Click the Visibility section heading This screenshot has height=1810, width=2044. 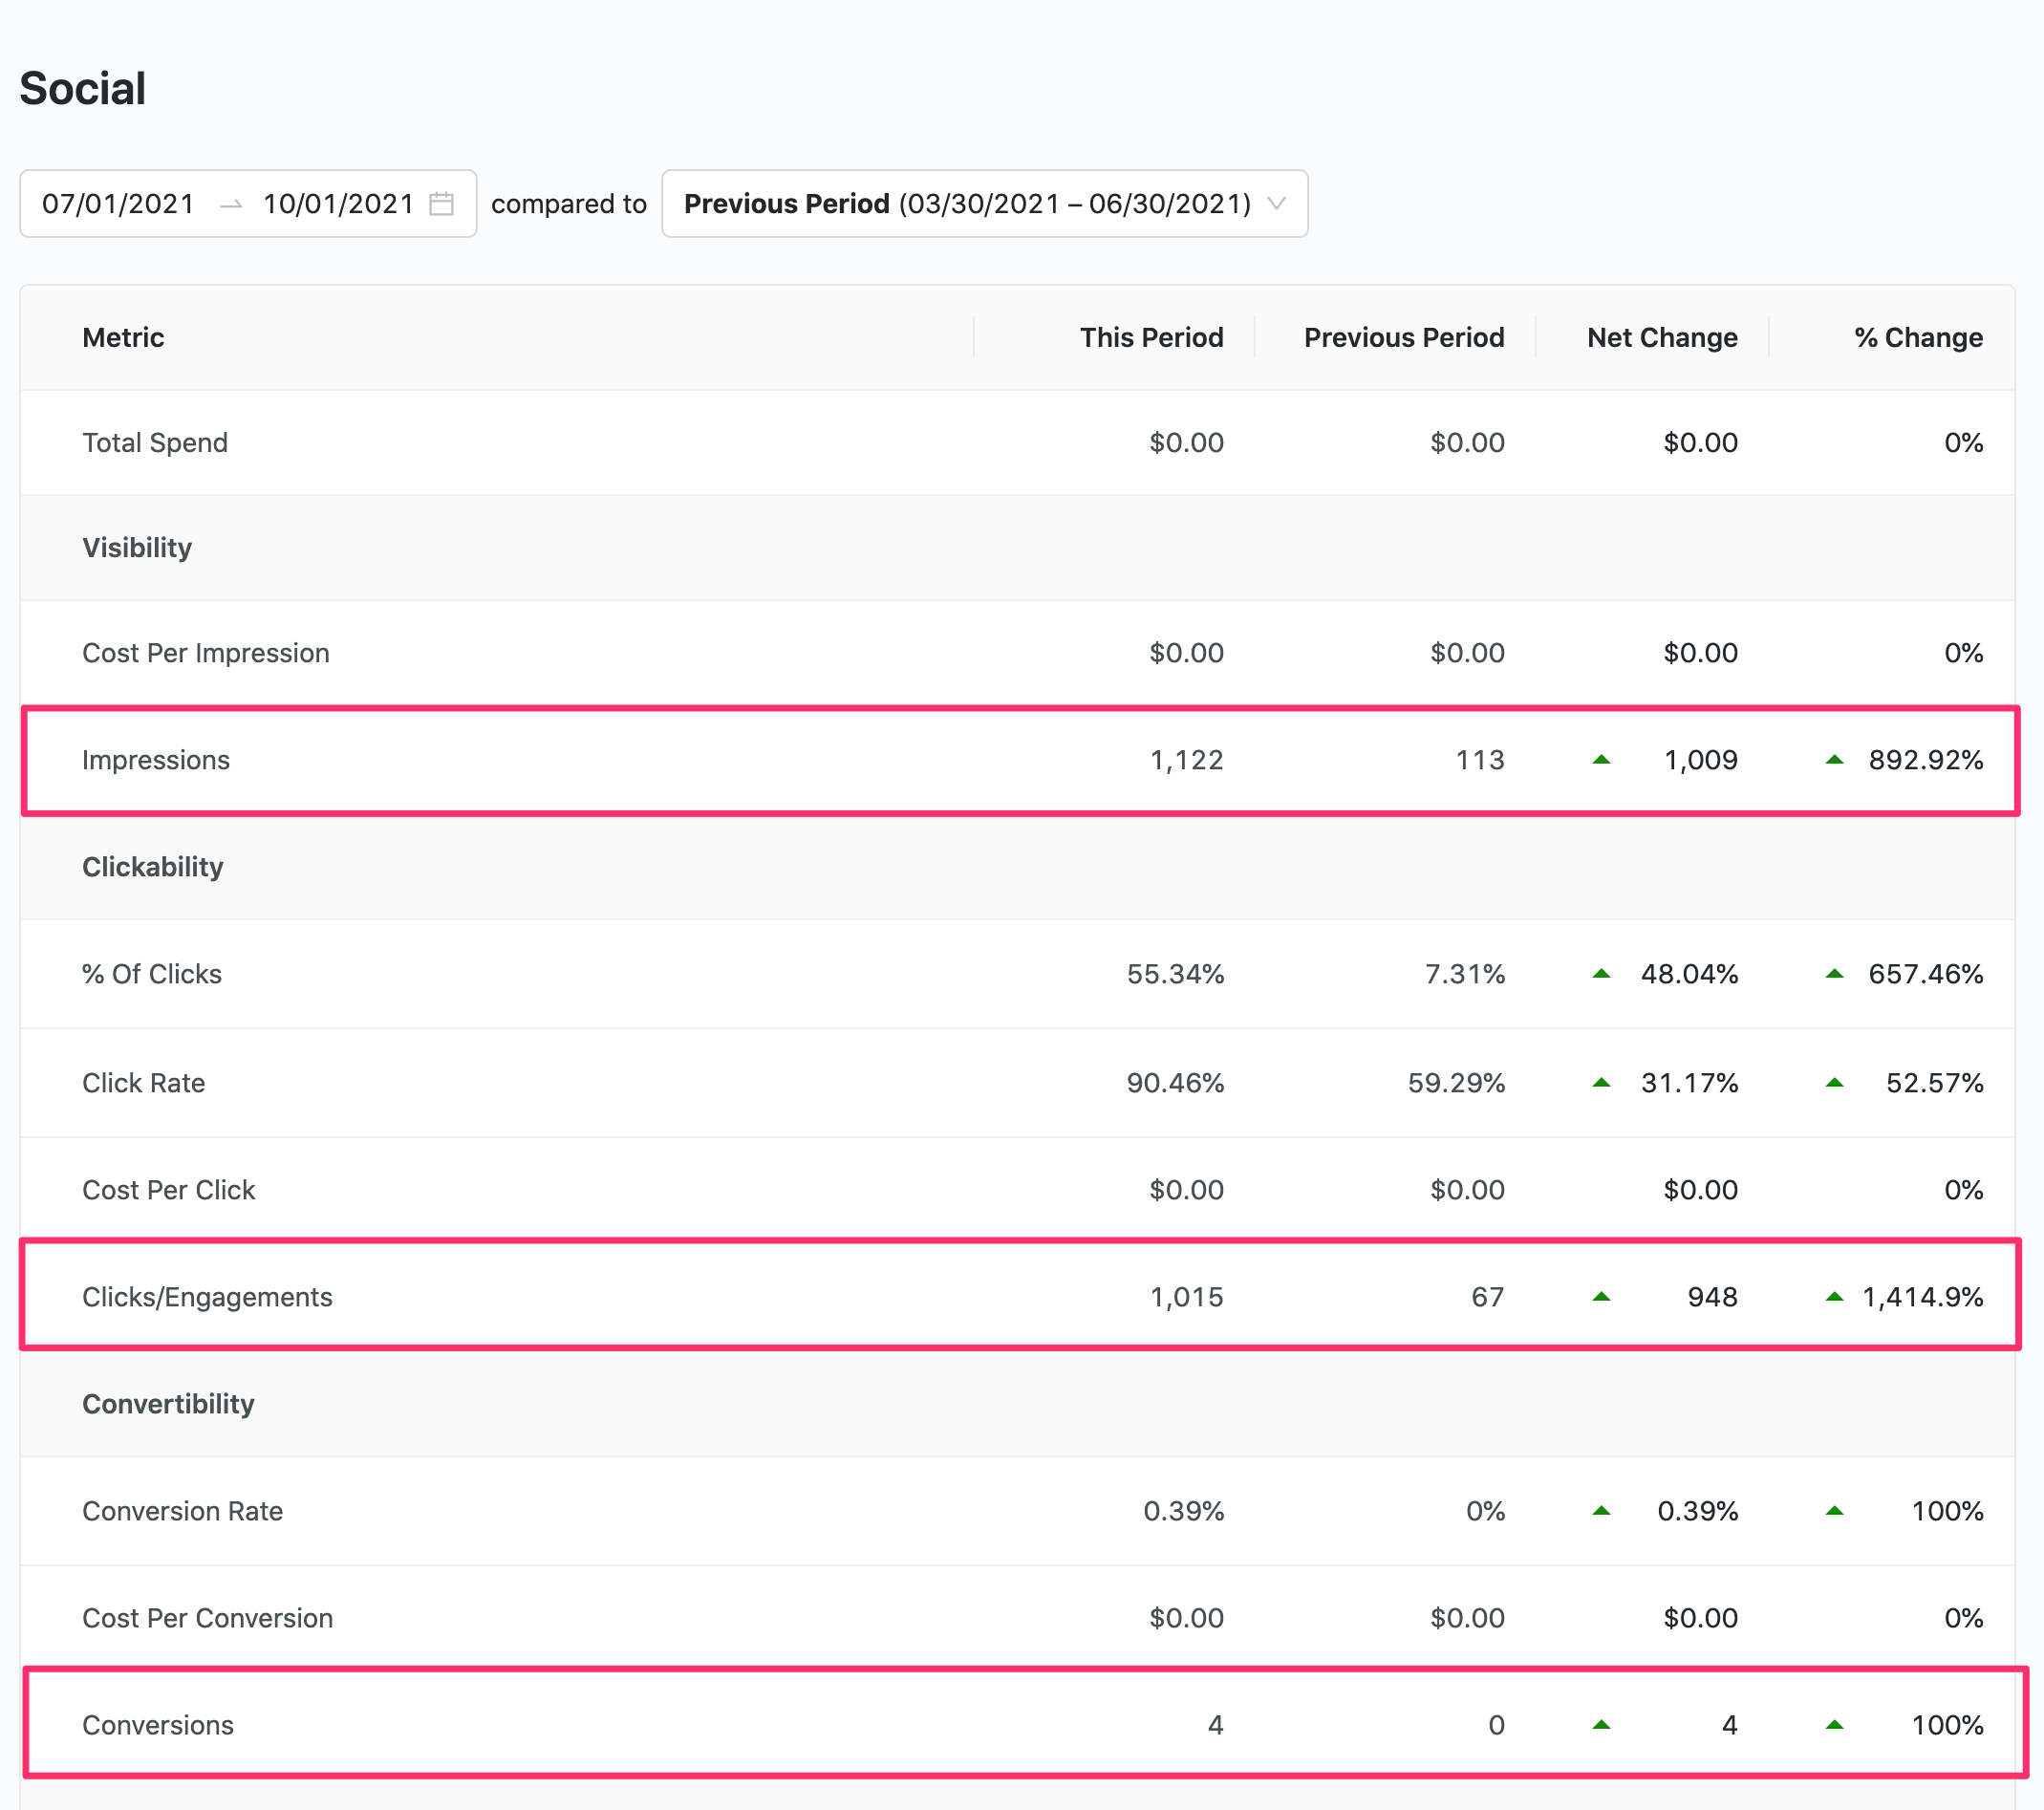point(137,548)
